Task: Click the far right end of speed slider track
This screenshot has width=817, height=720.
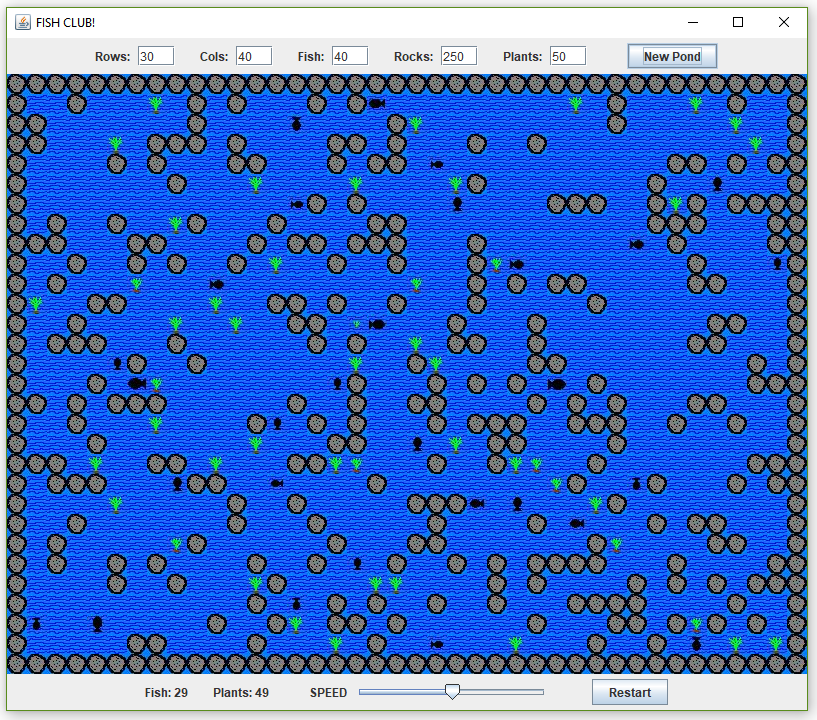Action: coord(542,692)
